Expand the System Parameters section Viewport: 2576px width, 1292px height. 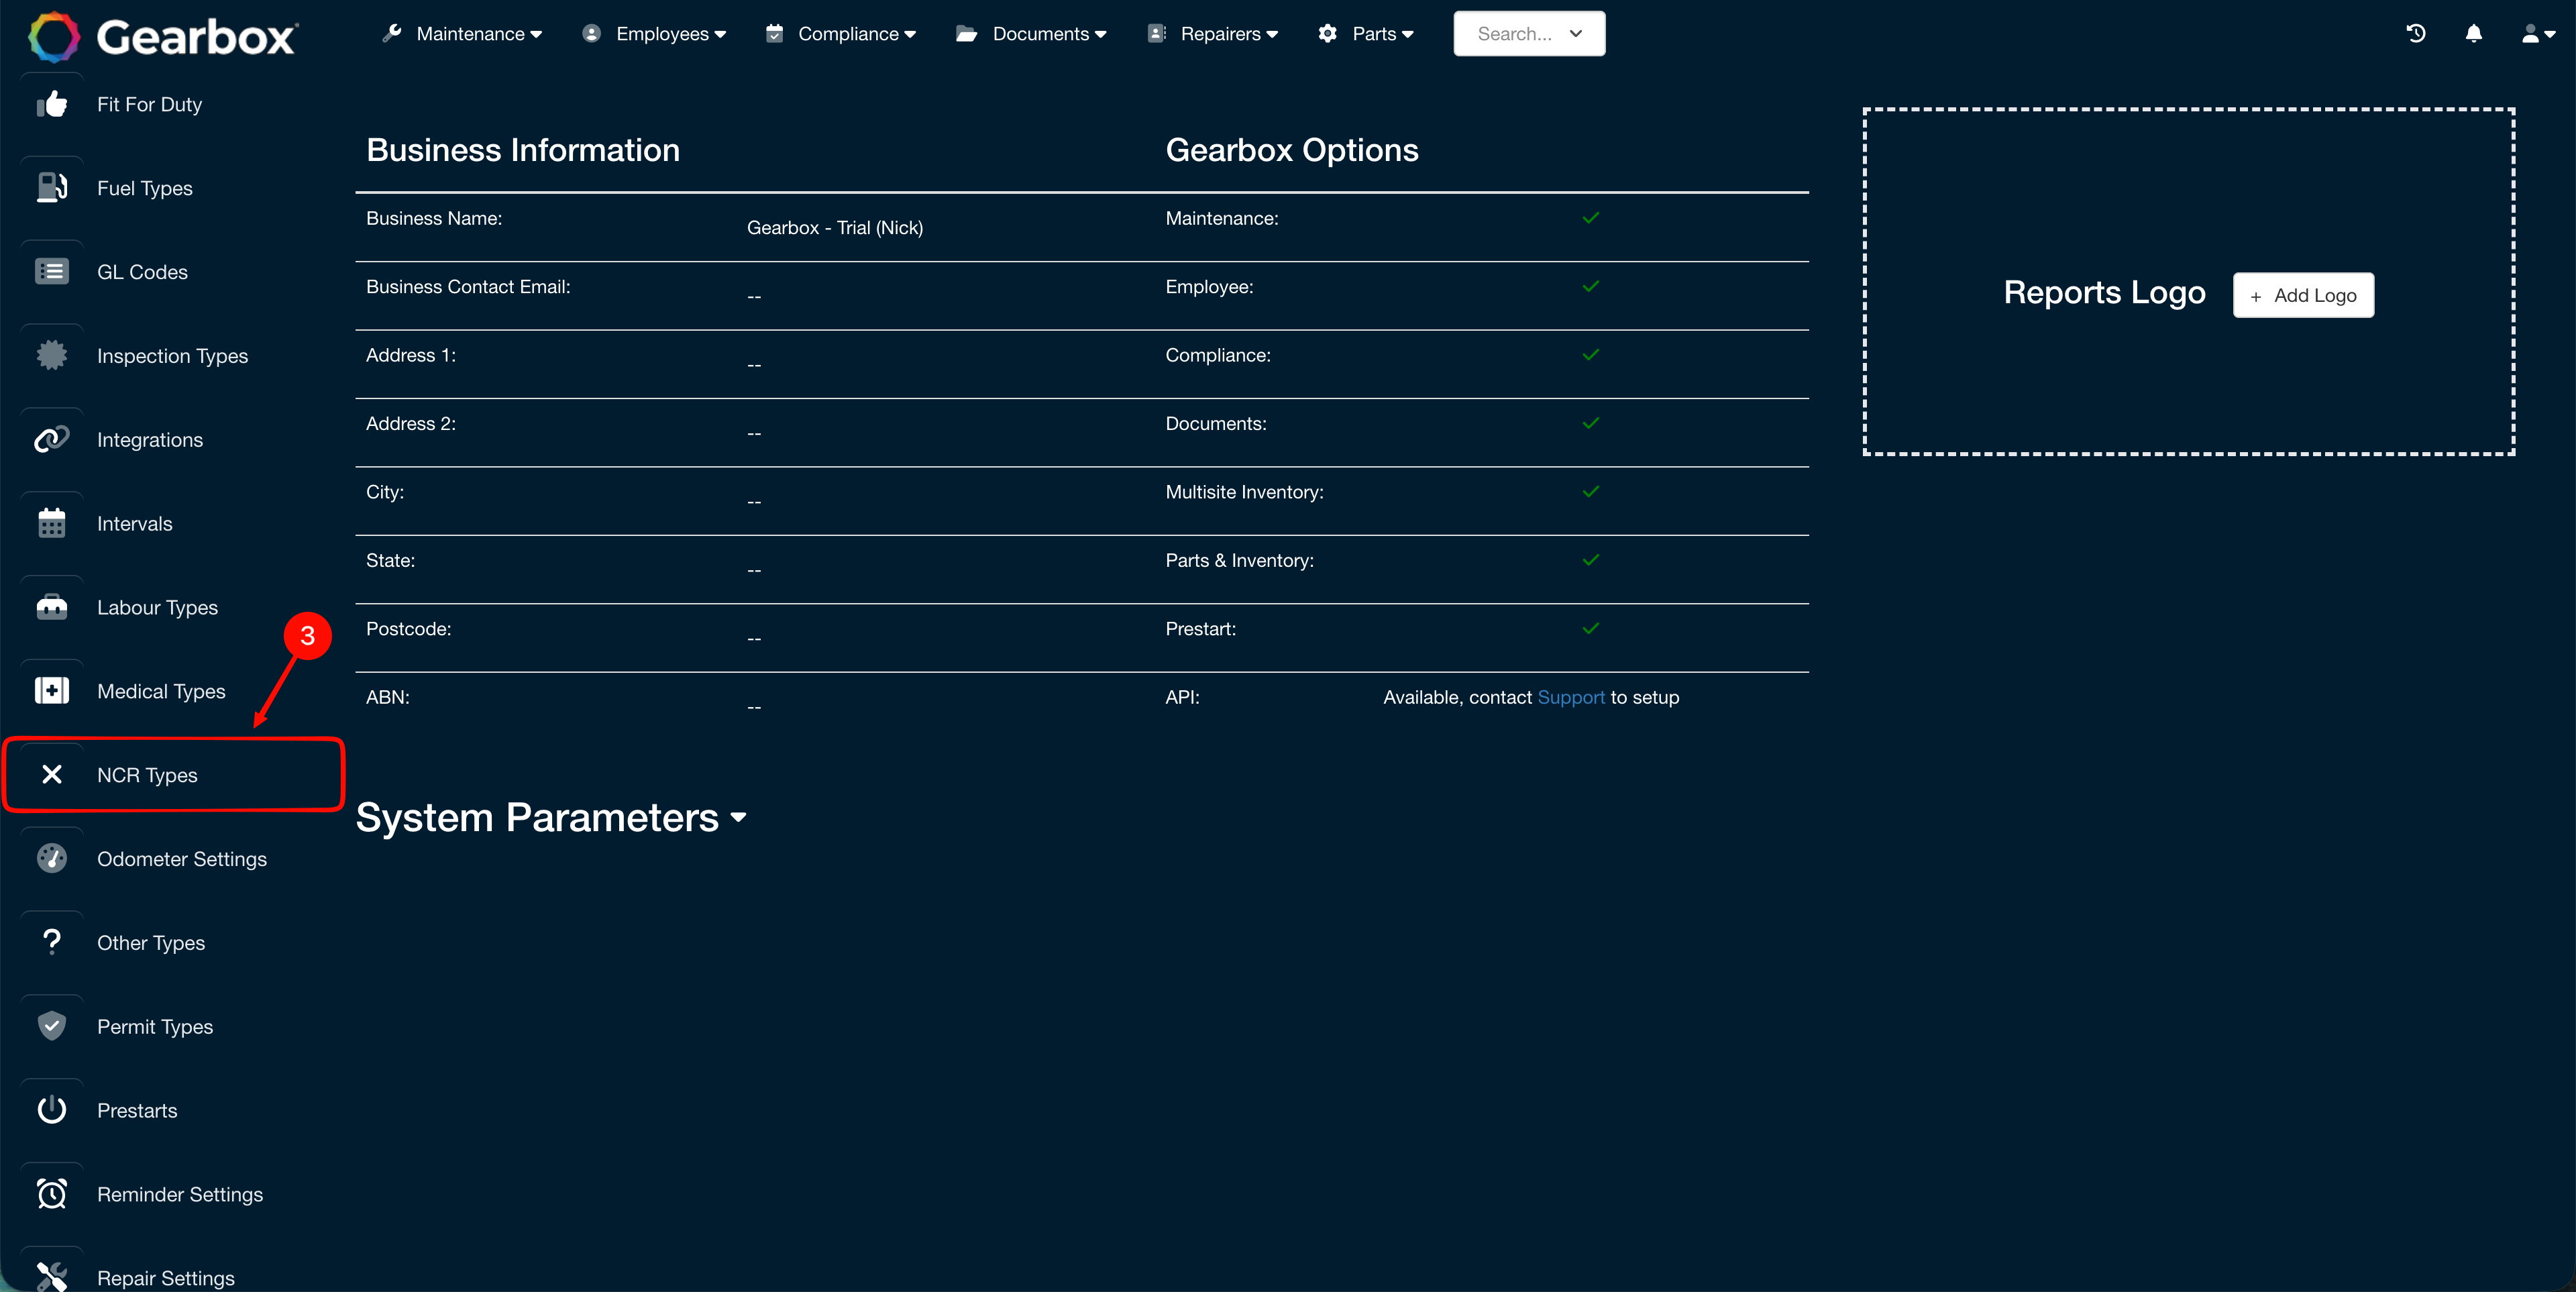pos(551,818)
